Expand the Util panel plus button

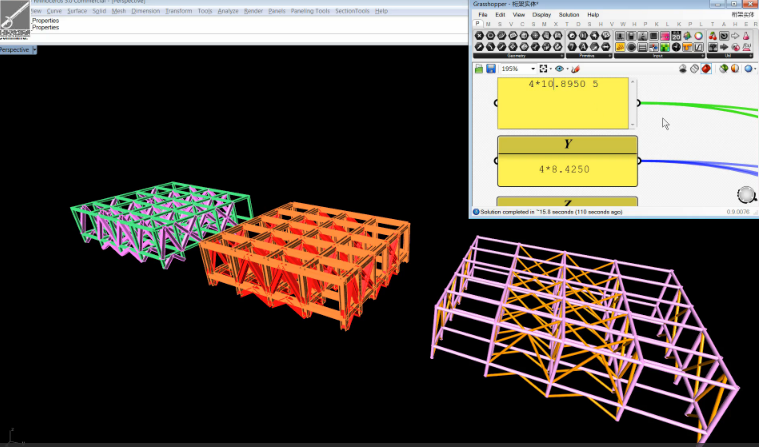point(751,56)
